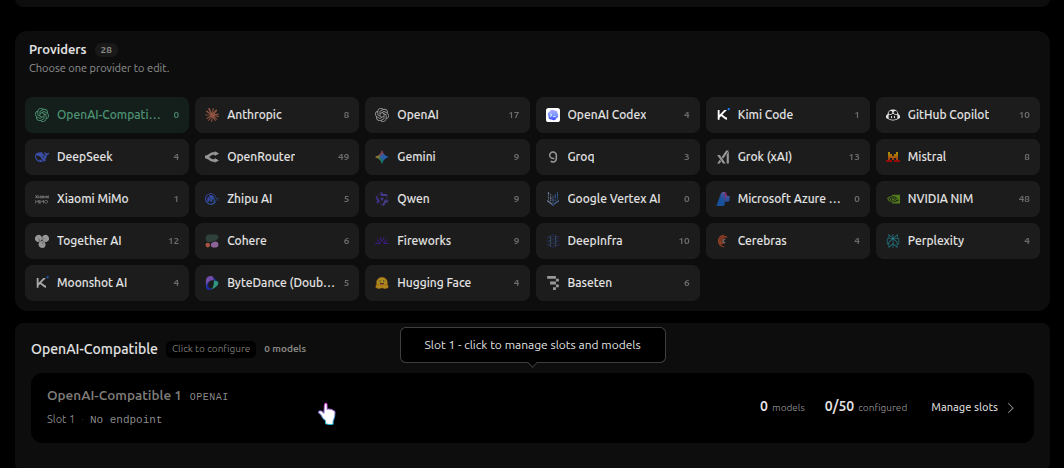Click the Qwen purple logo icon
The width and height of the screenshot is (1064, 468).
(x=382, y=199)
